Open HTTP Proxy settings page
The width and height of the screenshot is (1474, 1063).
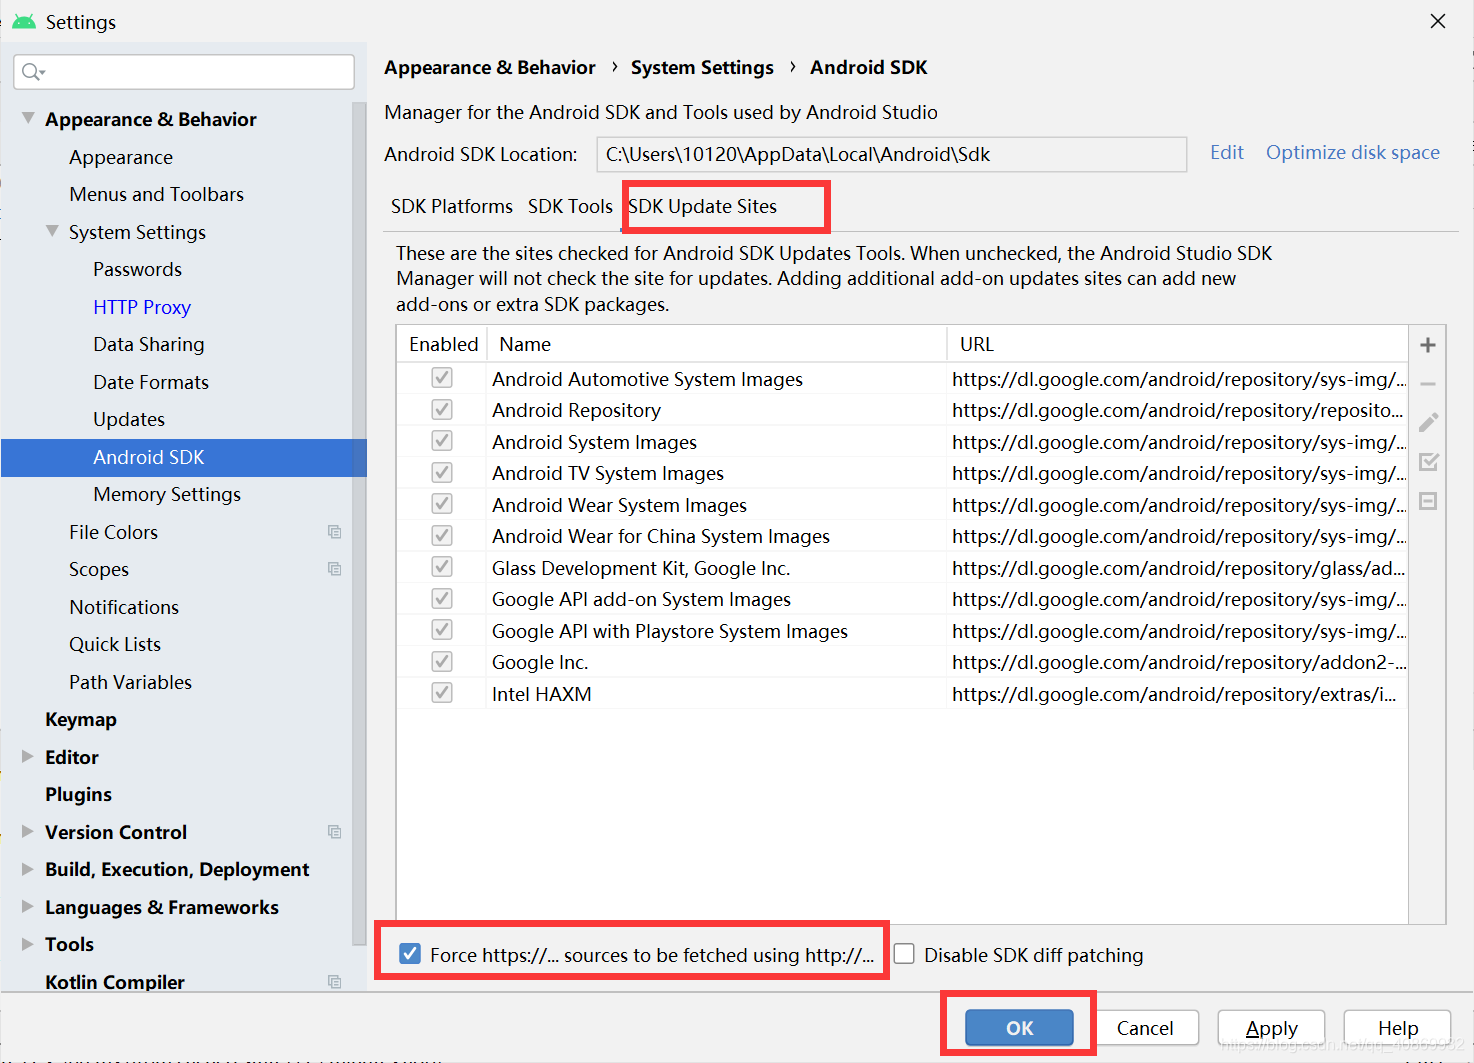coord(142,307)
